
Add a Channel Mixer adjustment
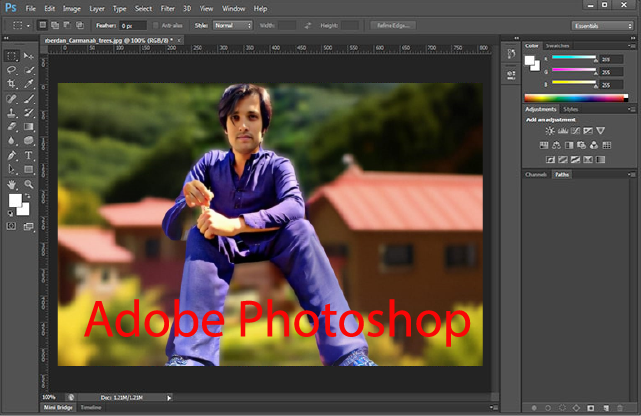(x=594, y=145)
